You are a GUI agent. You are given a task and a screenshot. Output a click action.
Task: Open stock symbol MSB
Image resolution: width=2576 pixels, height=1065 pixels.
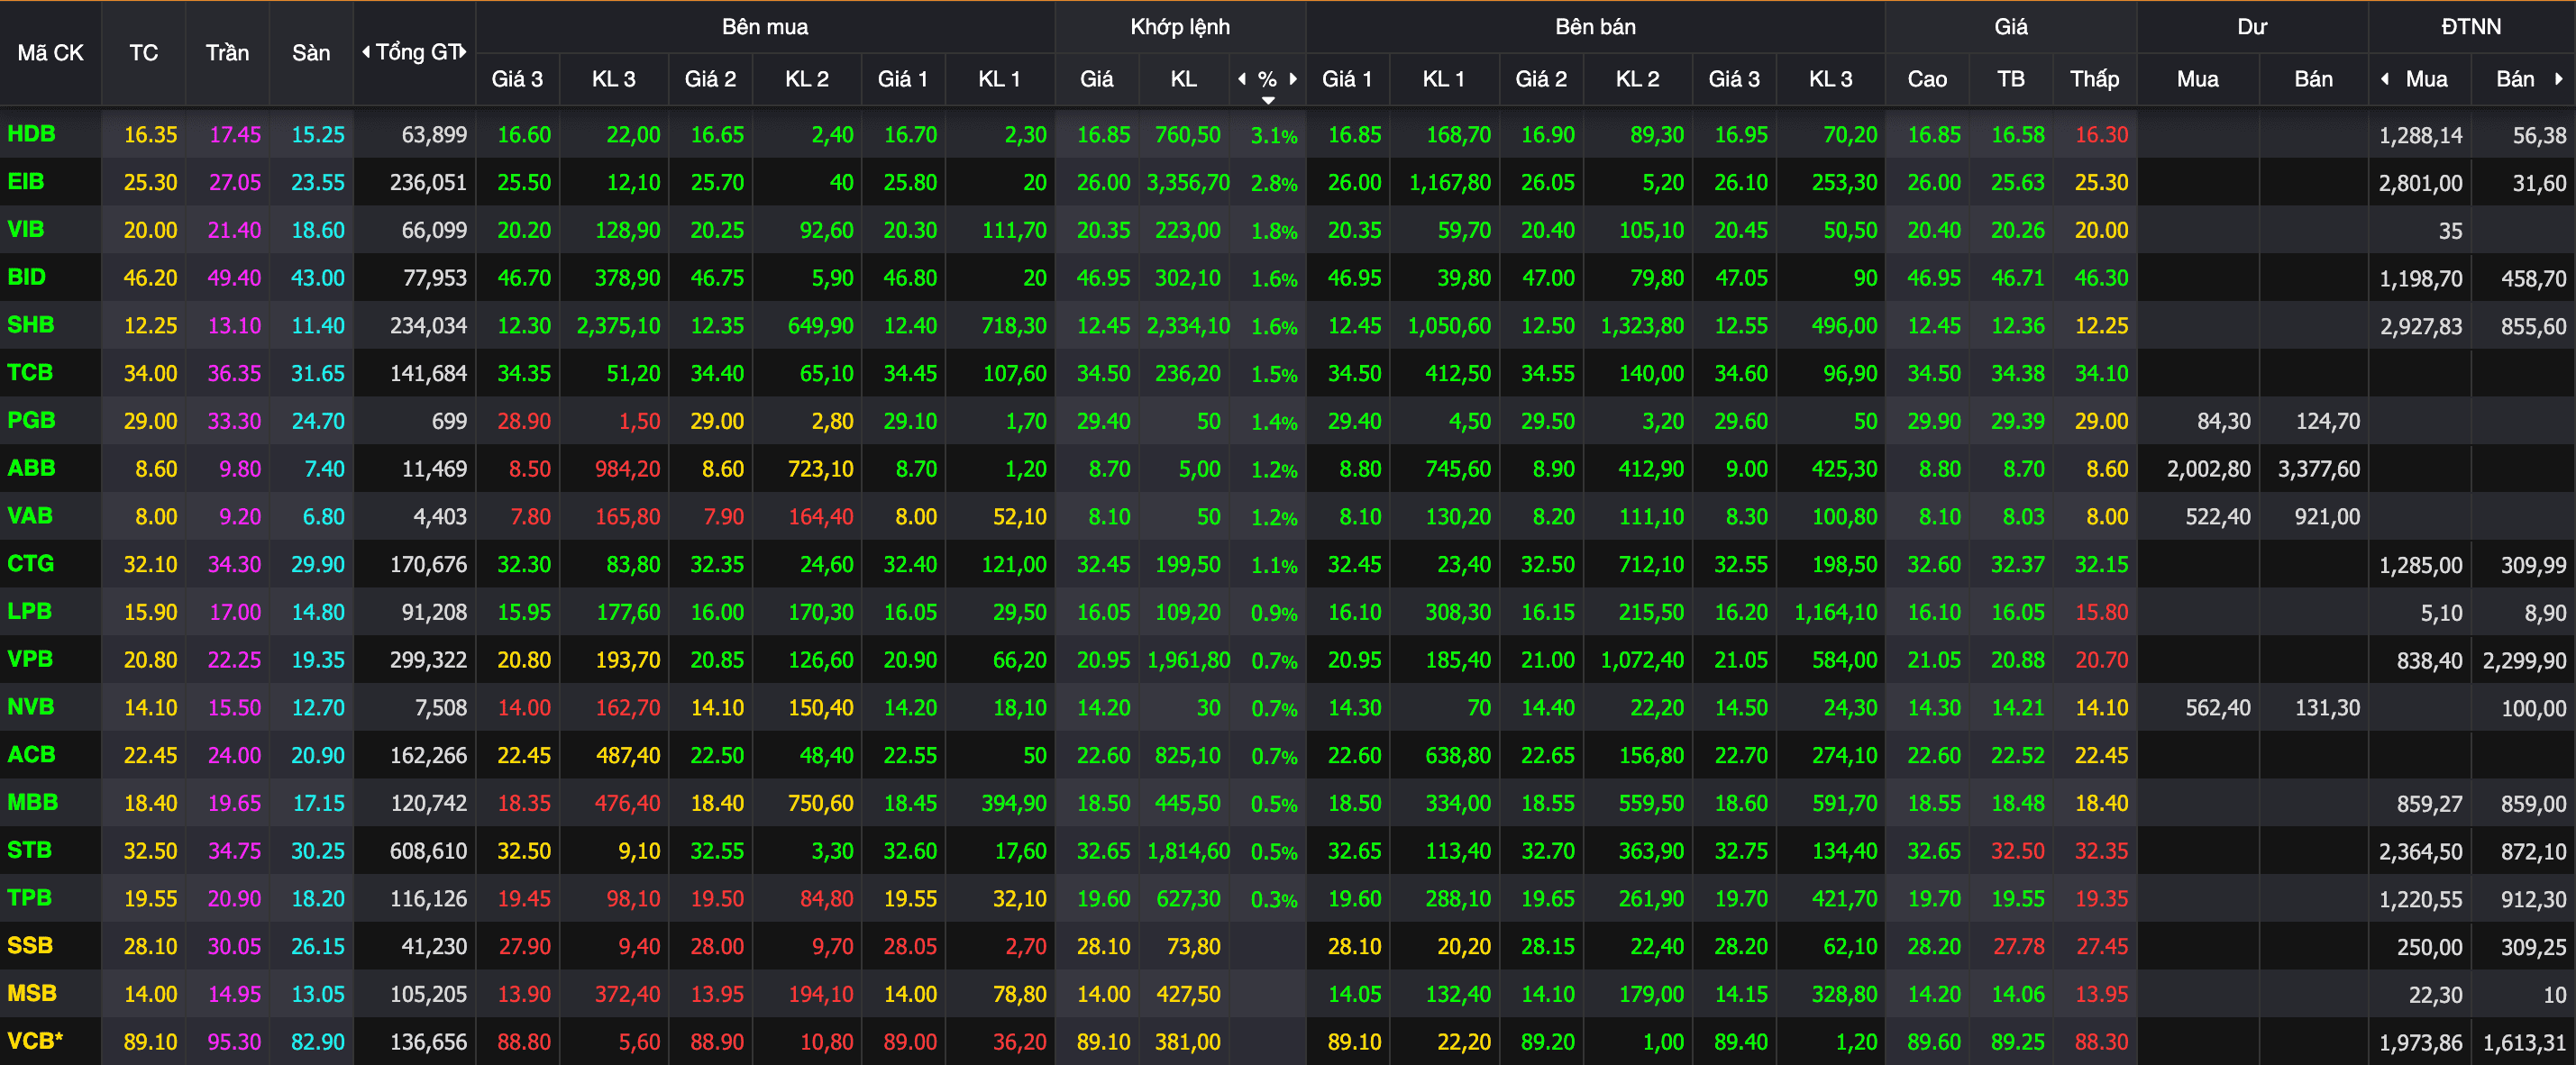coord(32,993)
